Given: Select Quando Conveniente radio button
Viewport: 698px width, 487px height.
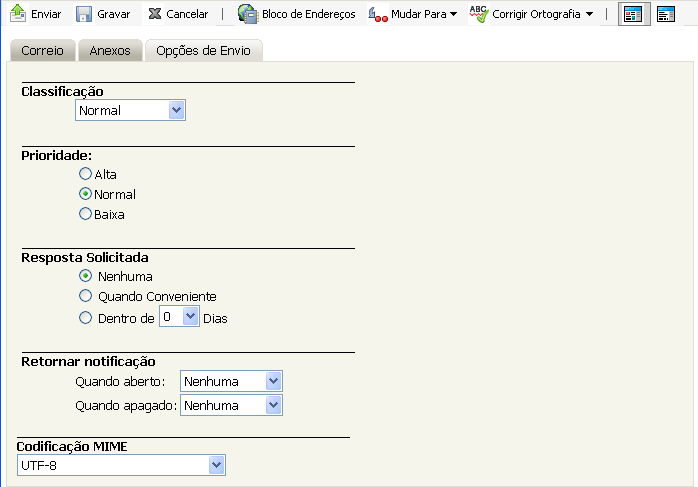Looking at the screenshot, I should 85,296.
